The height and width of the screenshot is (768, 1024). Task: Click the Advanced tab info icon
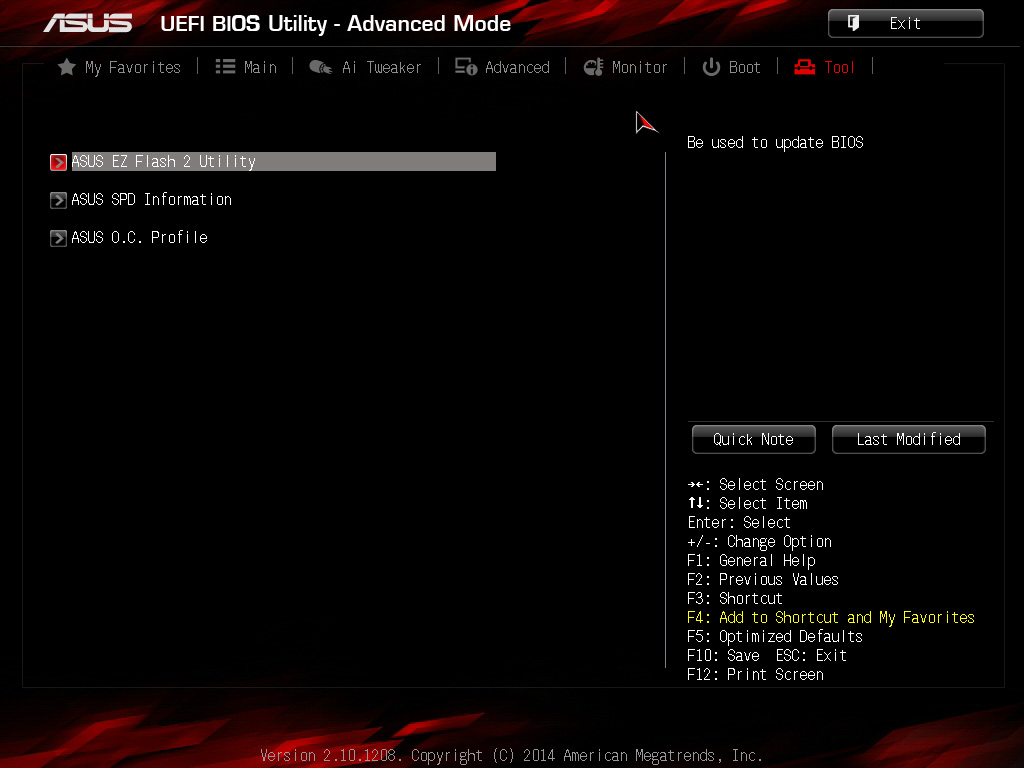[x=466, y=67]
